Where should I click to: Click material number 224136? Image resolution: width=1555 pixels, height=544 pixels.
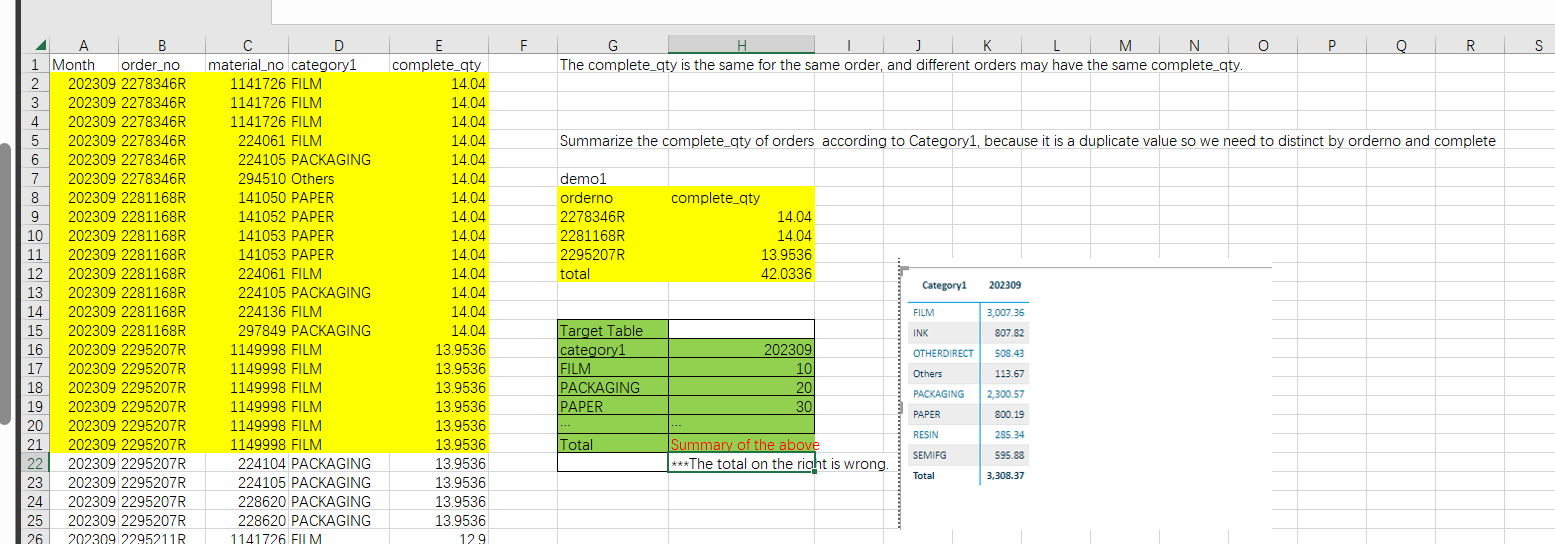[x=246, y=312]
